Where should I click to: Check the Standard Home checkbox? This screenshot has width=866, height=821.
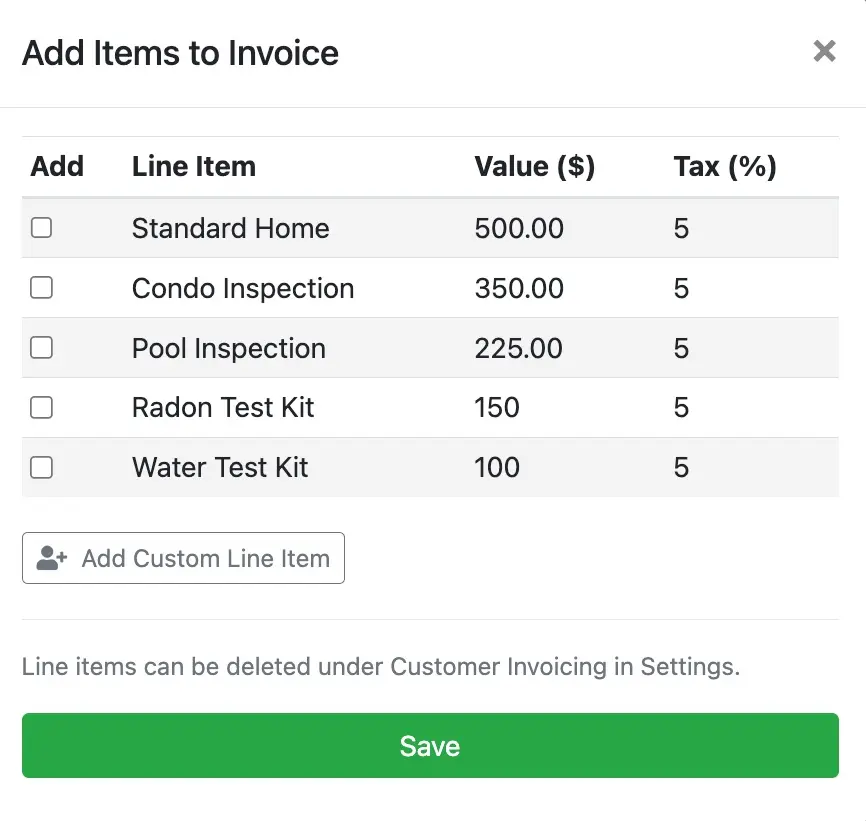coord(41,227)
